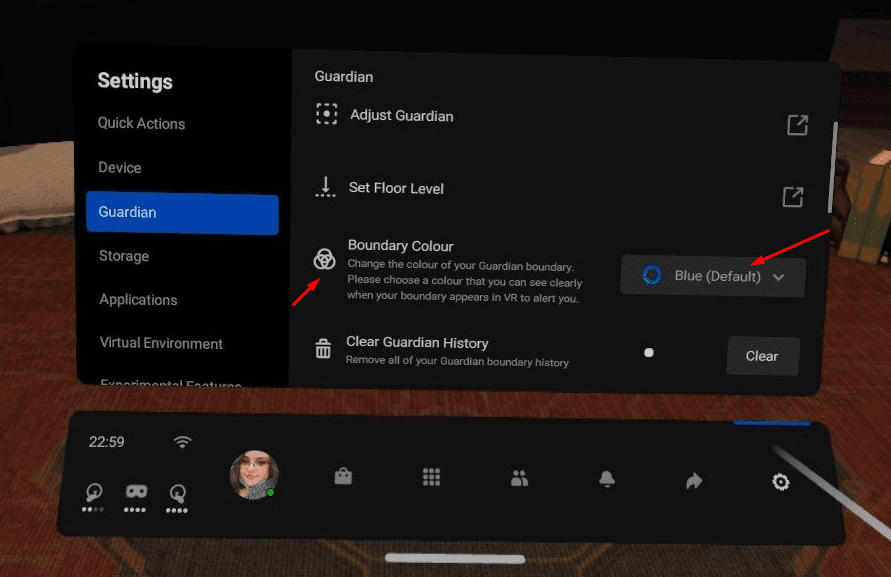Select Storage in the Settings sidebar
Image resolution: width=891 pixels, height=577 pixels.
tap(124, 256)
